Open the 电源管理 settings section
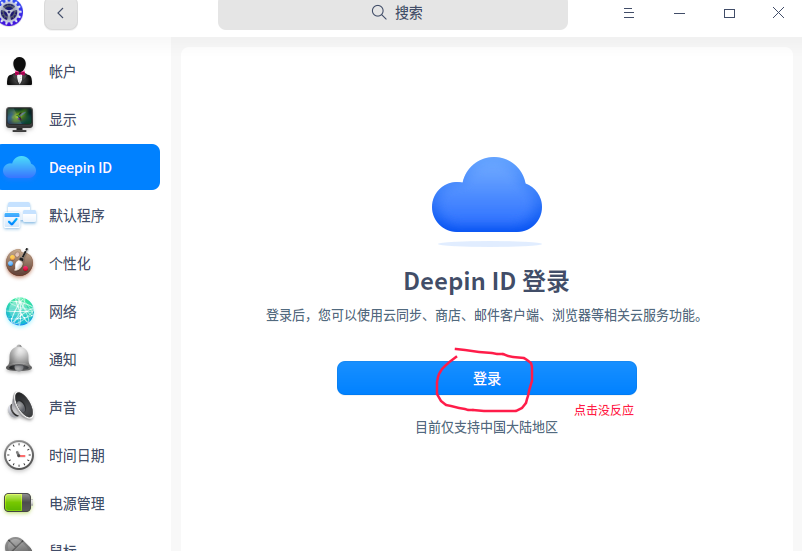Screen dimensions: 802x551 click(x=77, y=504)
